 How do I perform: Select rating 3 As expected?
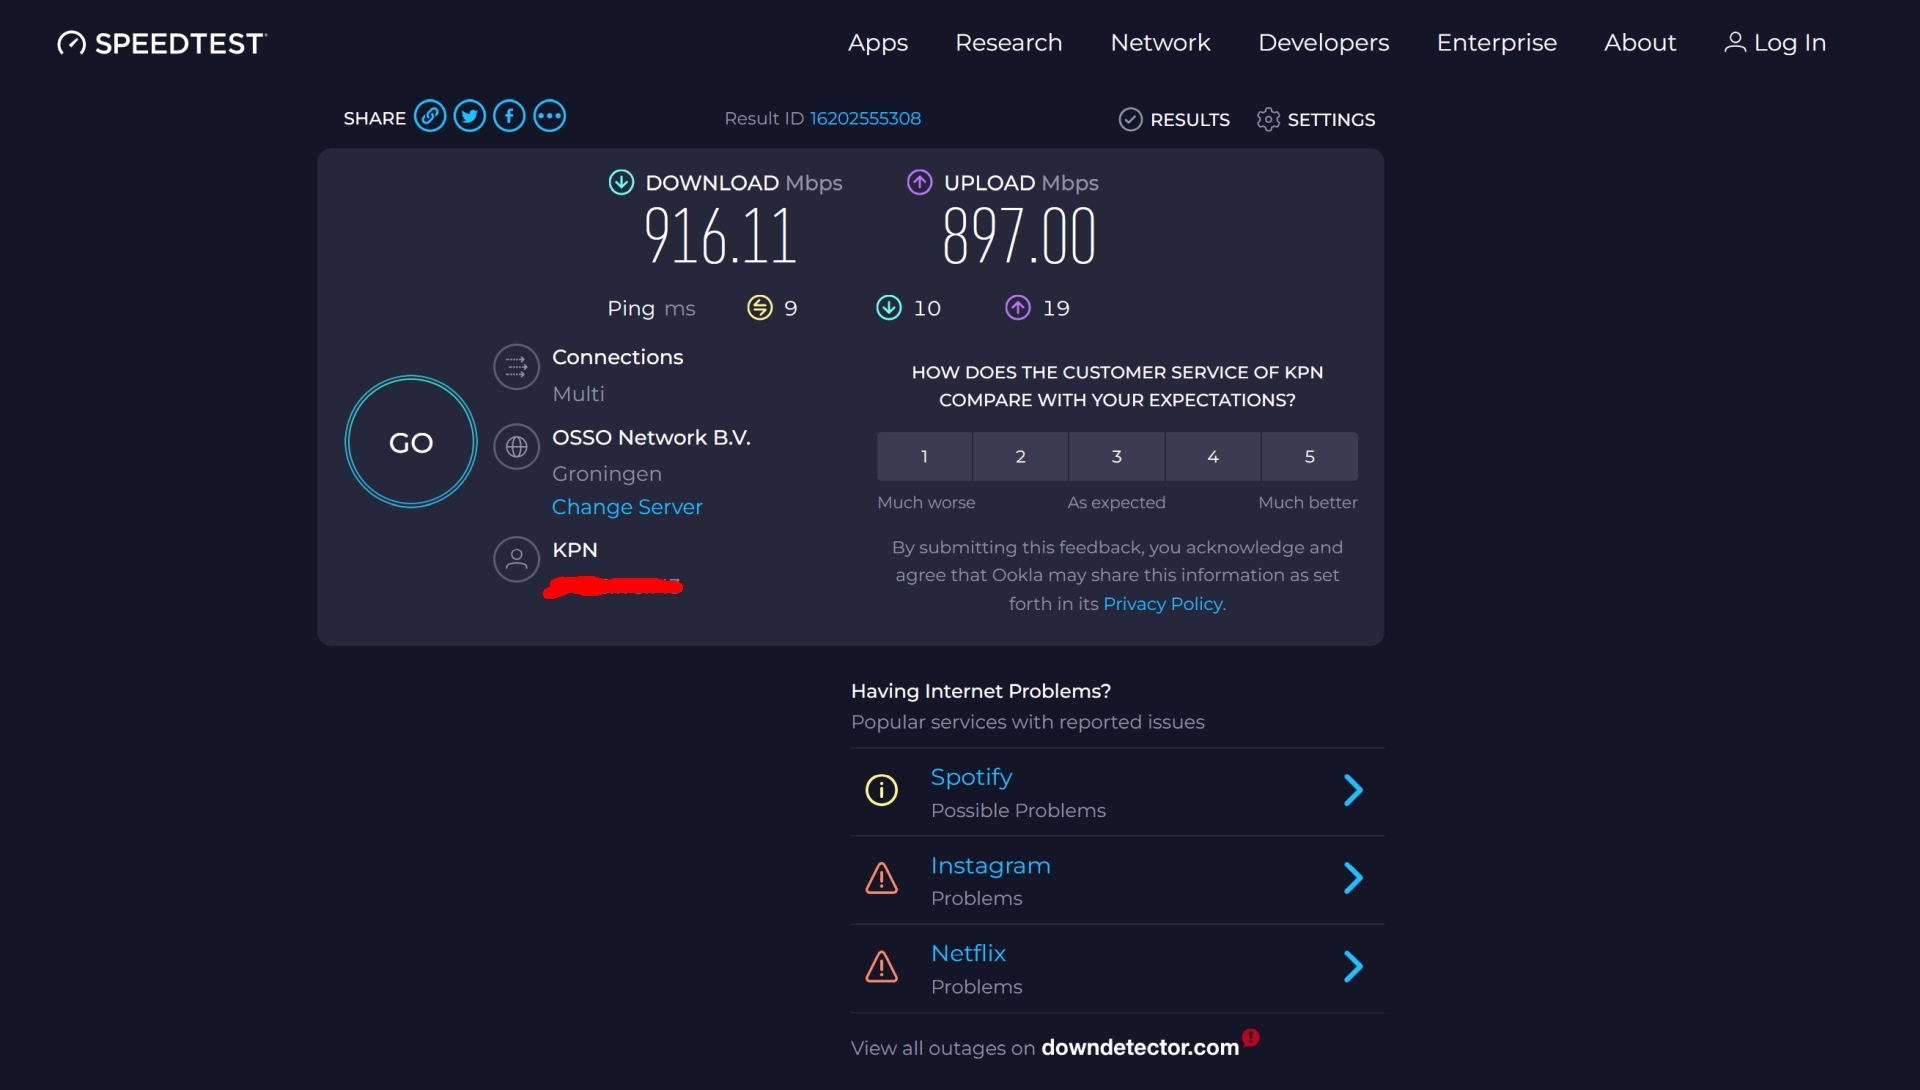click(x=1116, y=457)
